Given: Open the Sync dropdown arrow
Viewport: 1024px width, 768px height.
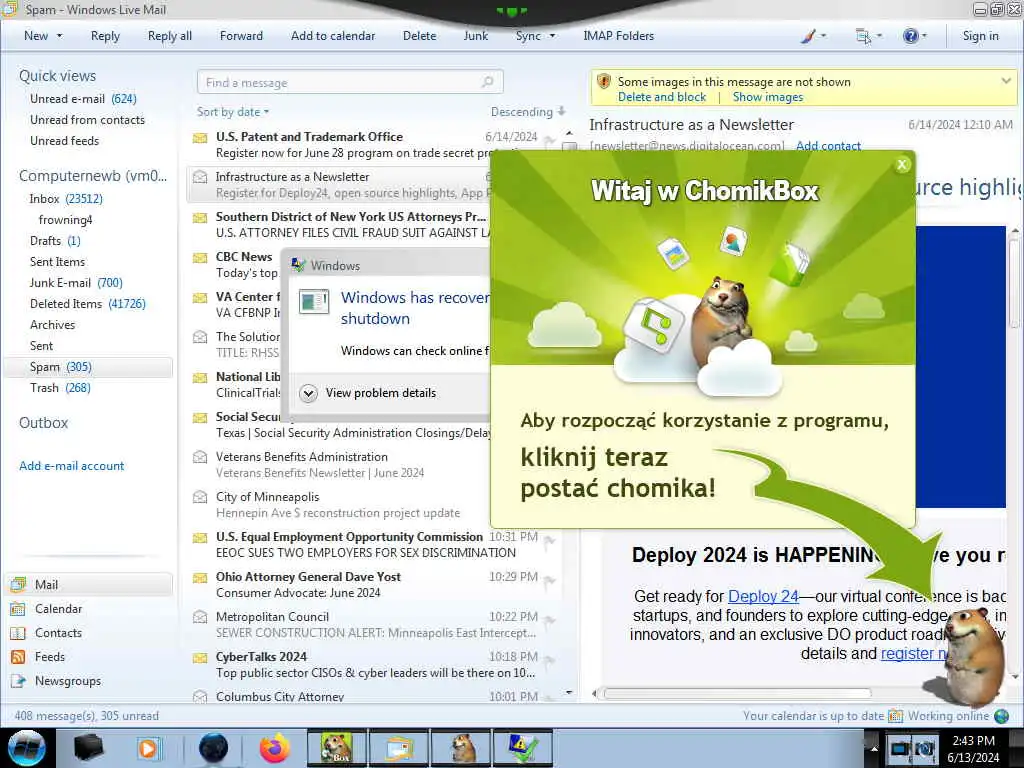Looking at the screenshot, I should click(x=552, y=36).
